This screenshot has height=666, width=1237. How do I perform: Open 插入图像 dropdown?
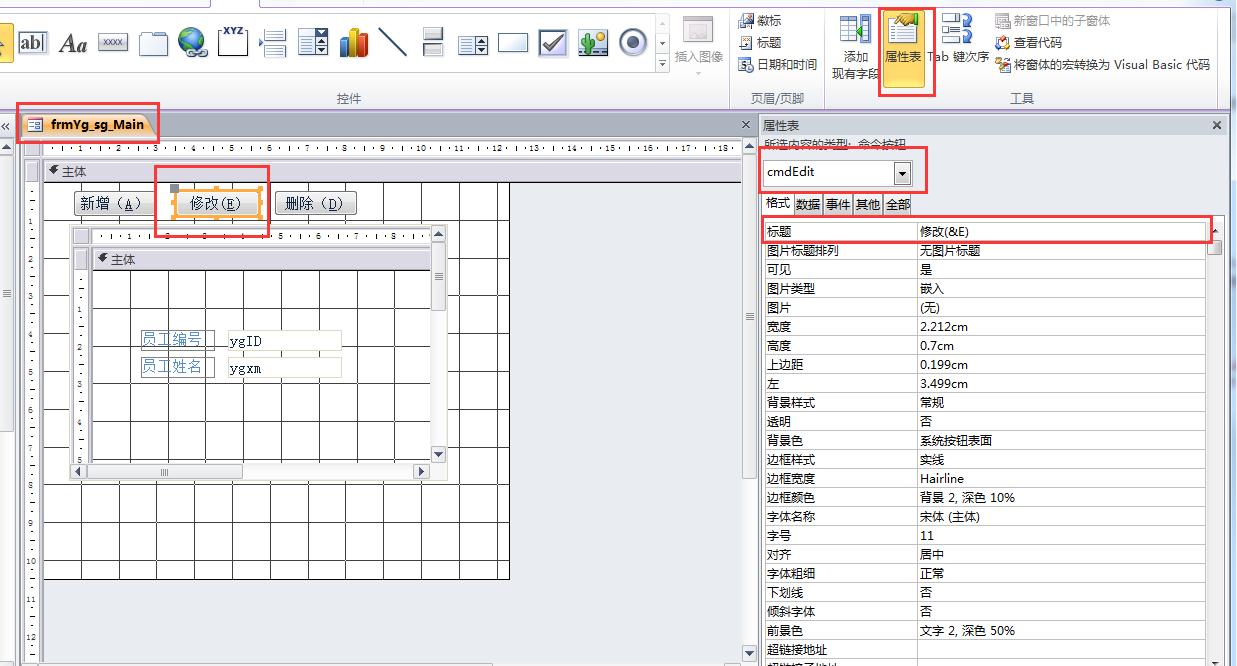coord(698,47)
